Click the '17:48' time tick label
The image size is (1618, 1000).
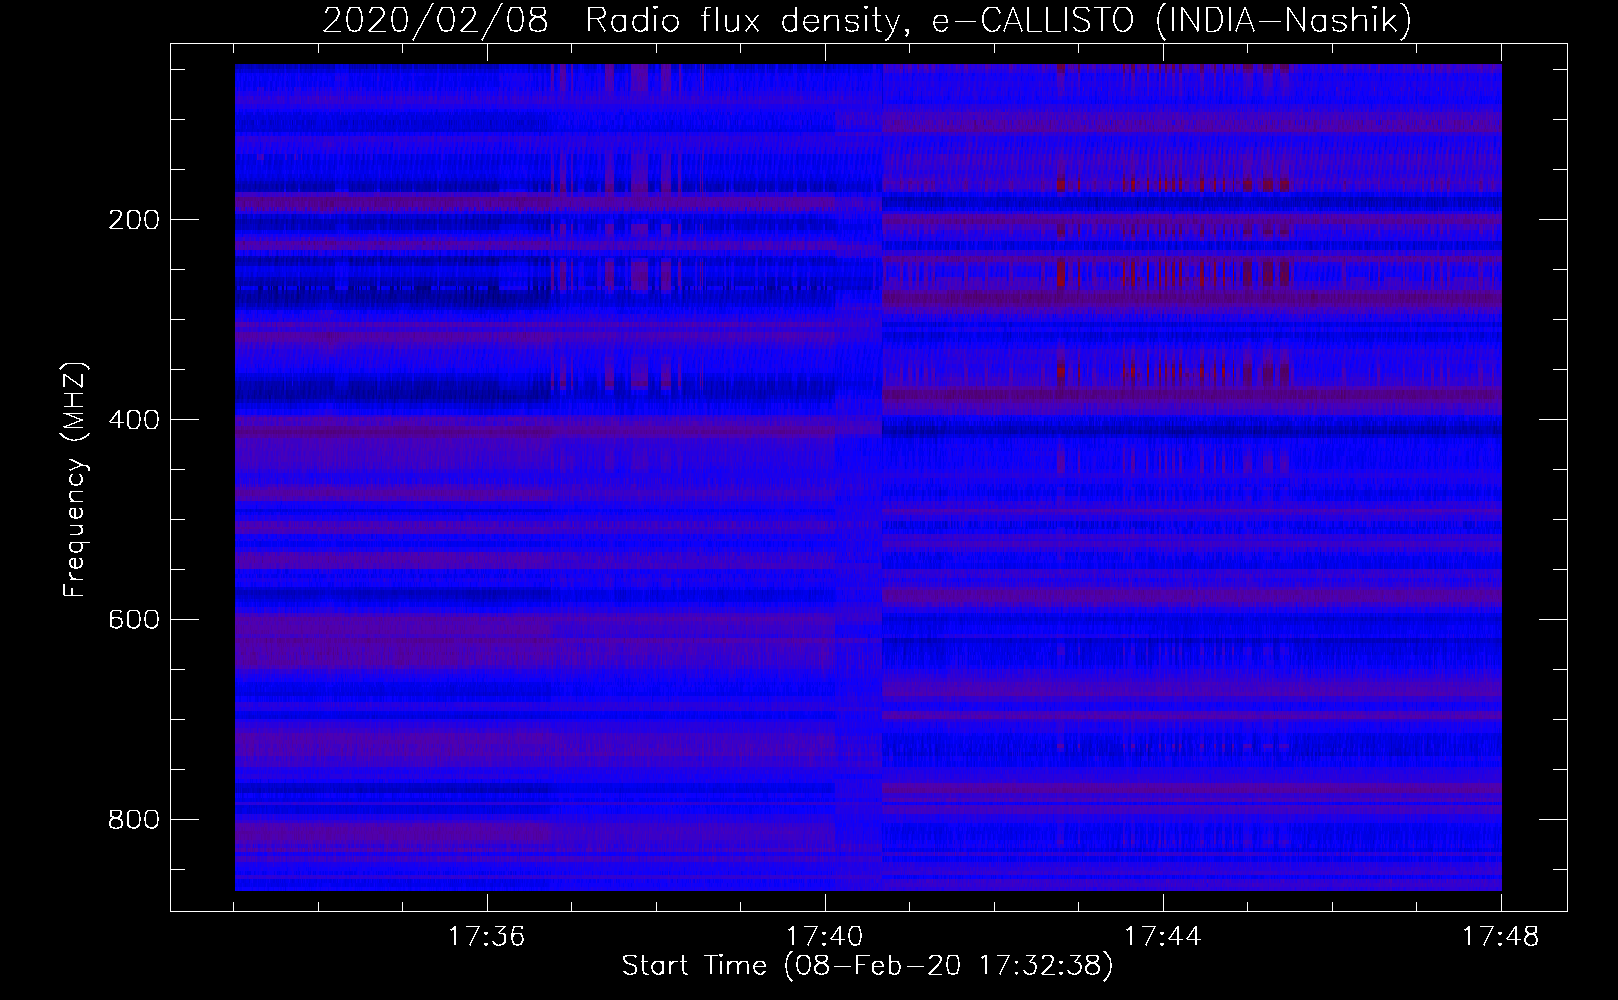[1501, 937]
